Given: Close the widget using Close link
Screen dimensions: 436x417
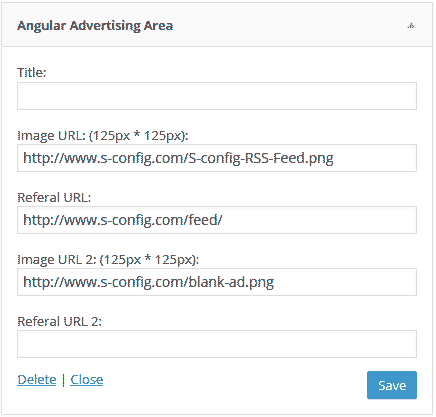Looking at the screenshot, I should 87,380.
